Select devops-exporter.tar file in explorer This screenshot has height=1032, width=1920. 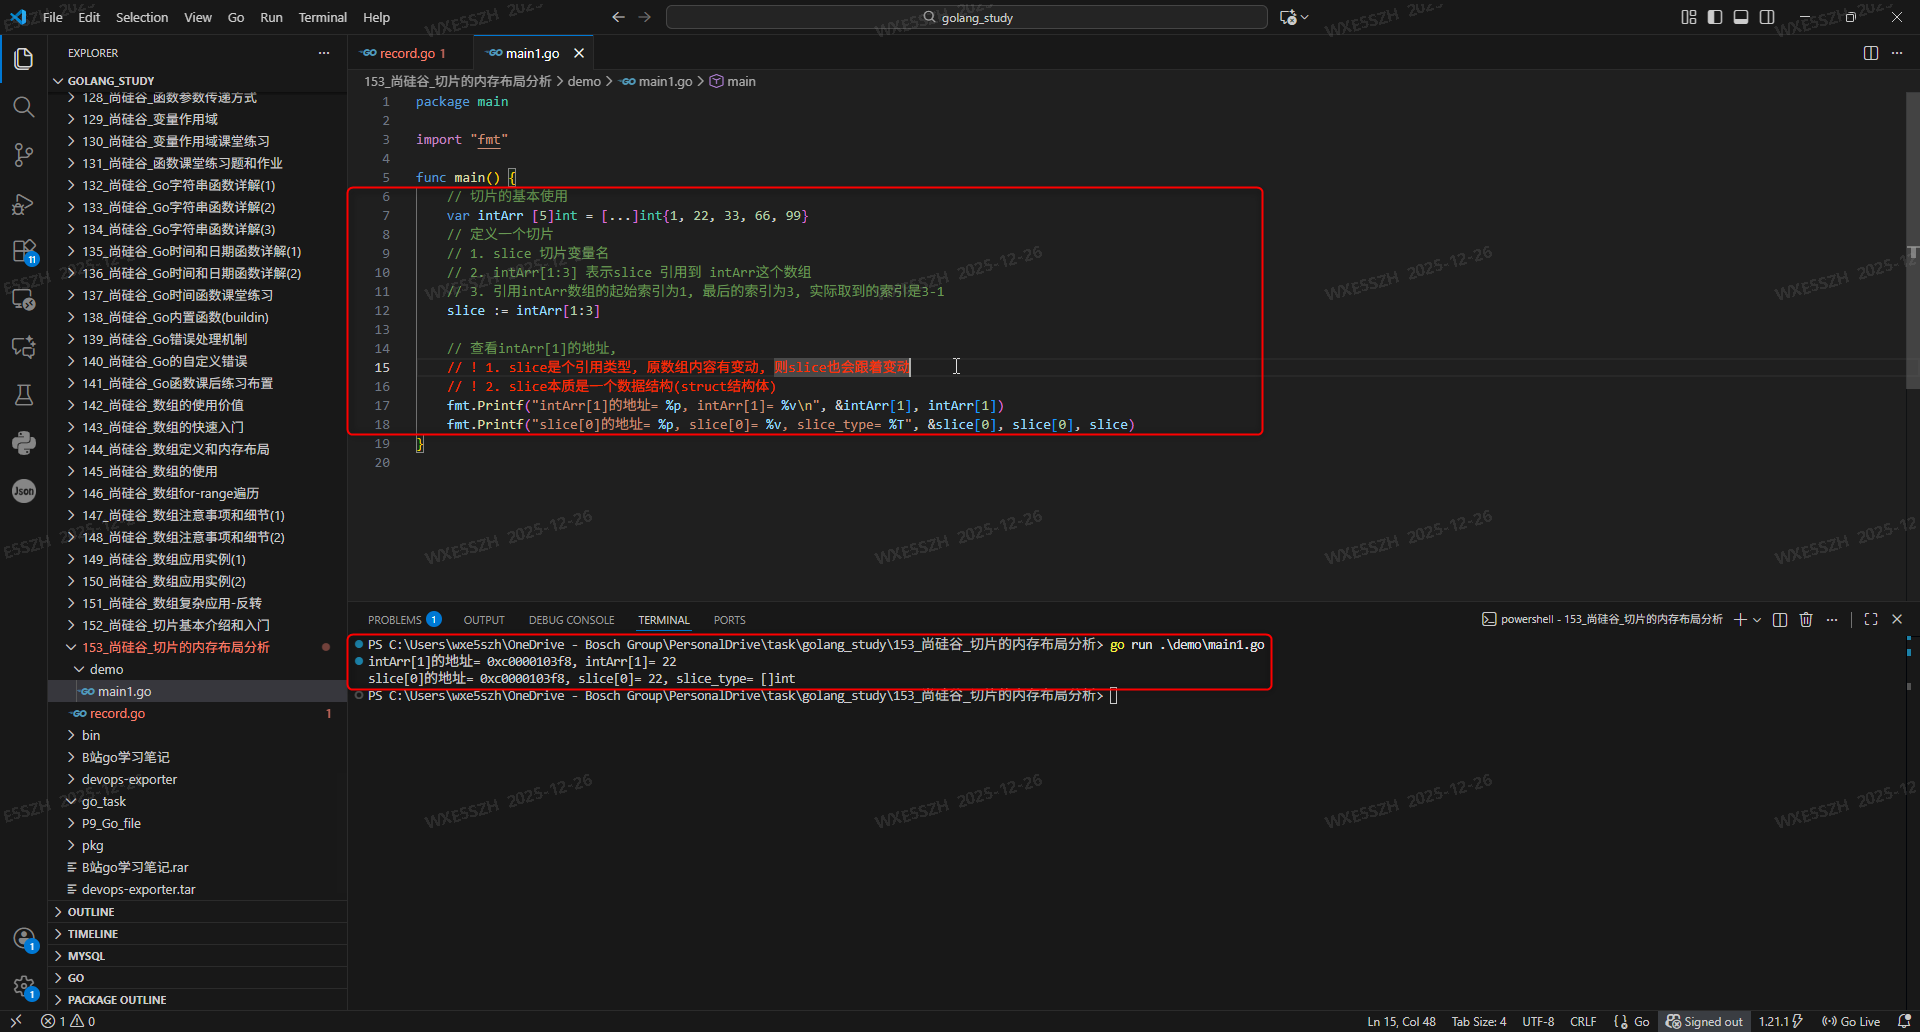click(138, 889)
